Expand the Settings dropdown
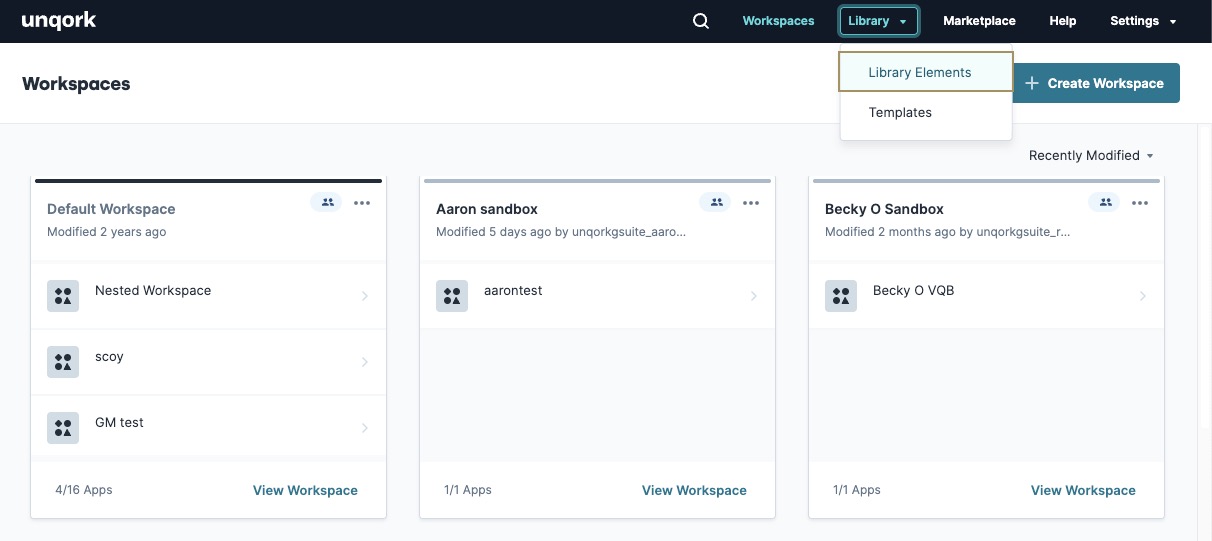 coord(1143,21)
